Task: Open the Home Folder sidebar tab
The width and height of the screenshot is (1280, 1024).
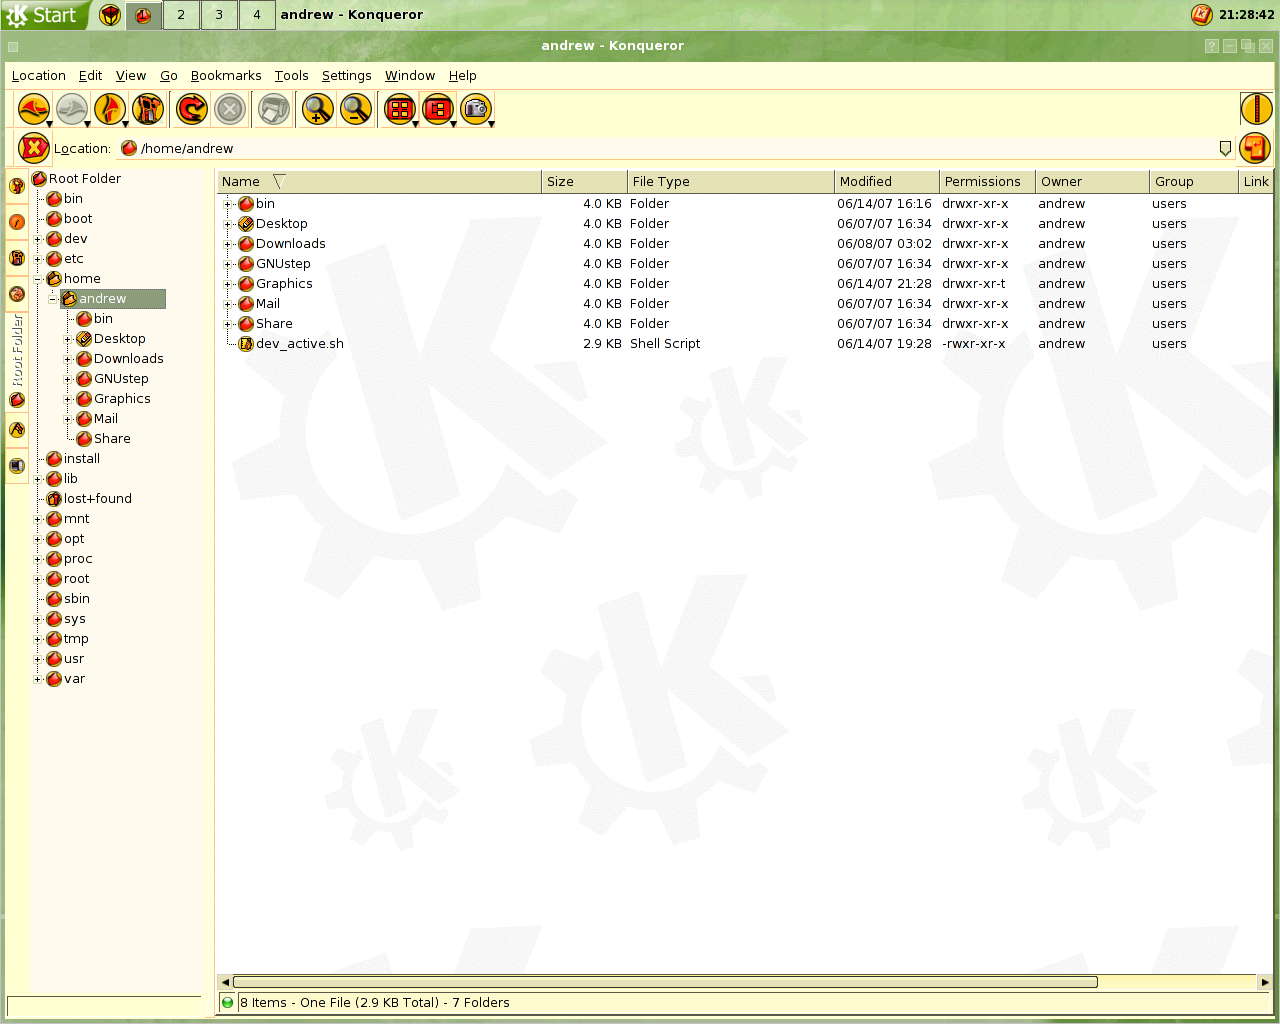Action: pos(17,258)
